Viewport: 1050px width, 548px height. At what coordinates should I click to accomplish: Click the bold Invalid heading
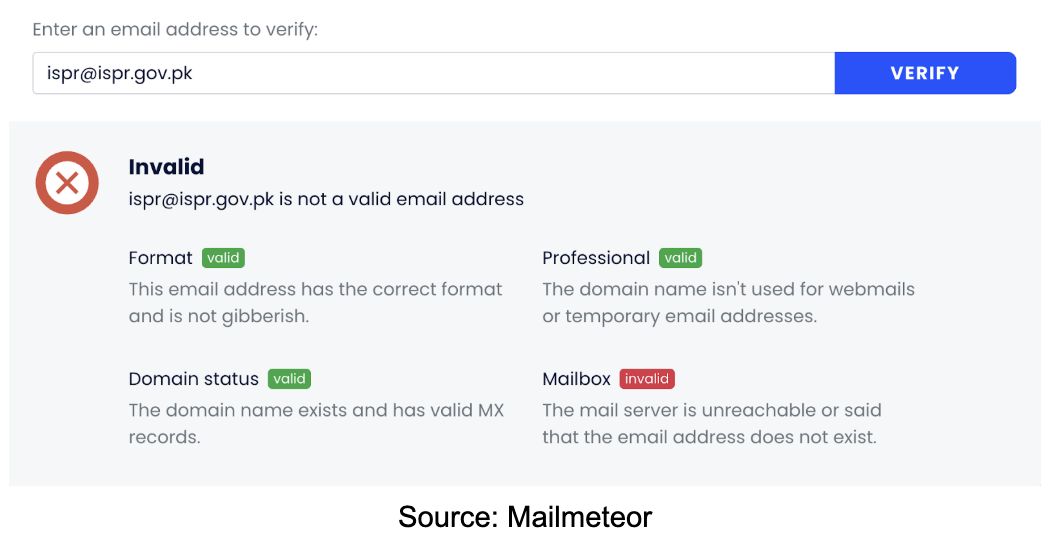(166, 167)
